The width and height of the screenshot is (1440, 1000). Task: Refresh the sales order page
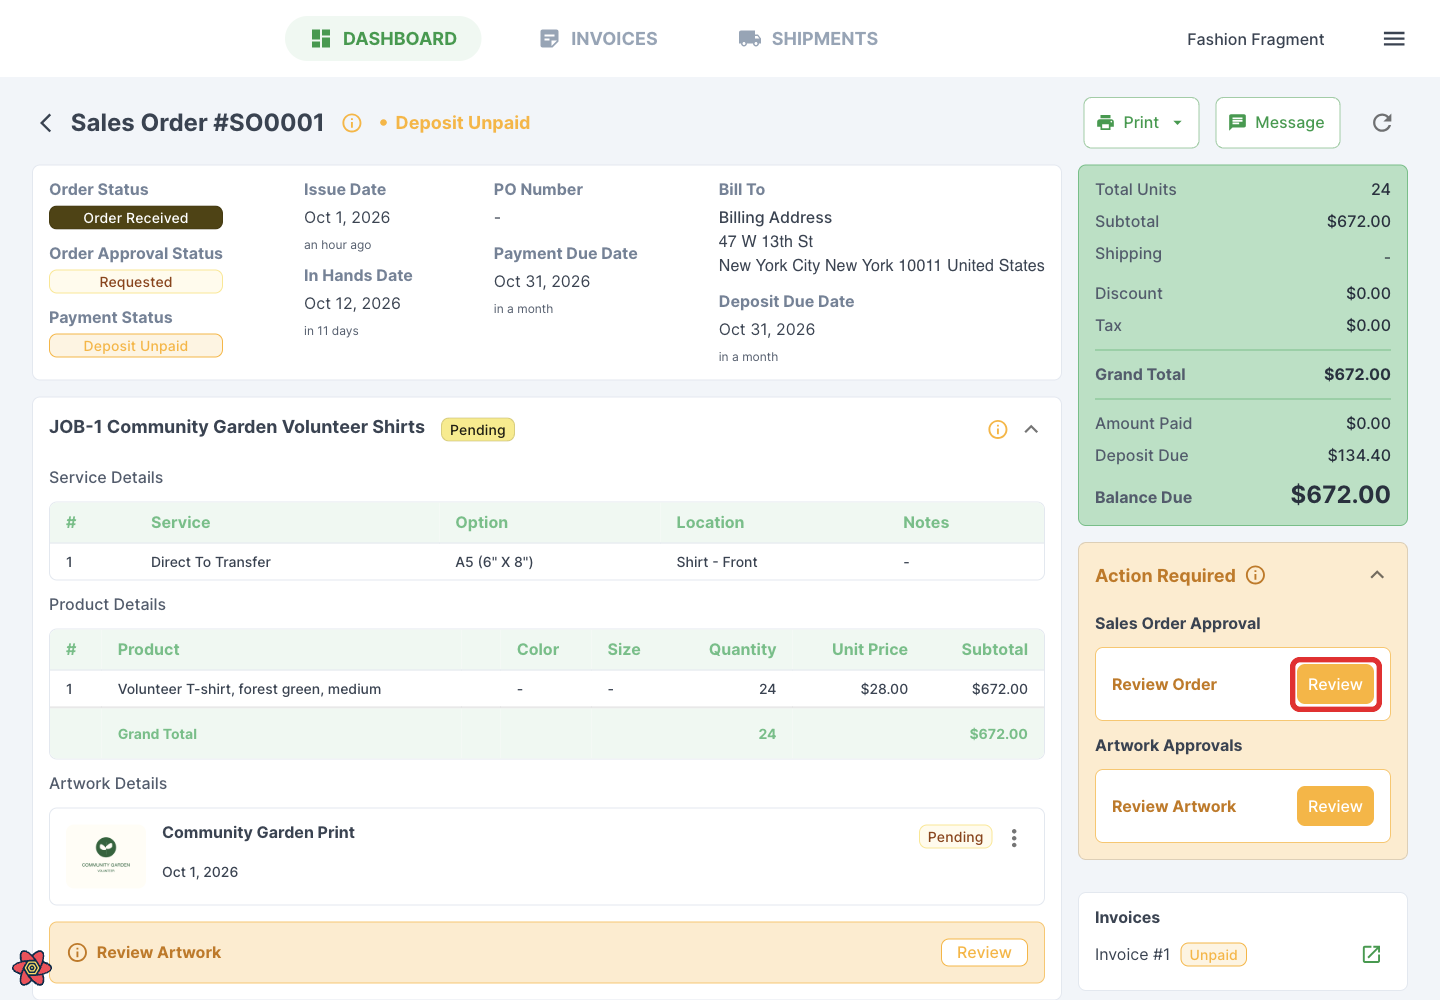click(1382, 123)
